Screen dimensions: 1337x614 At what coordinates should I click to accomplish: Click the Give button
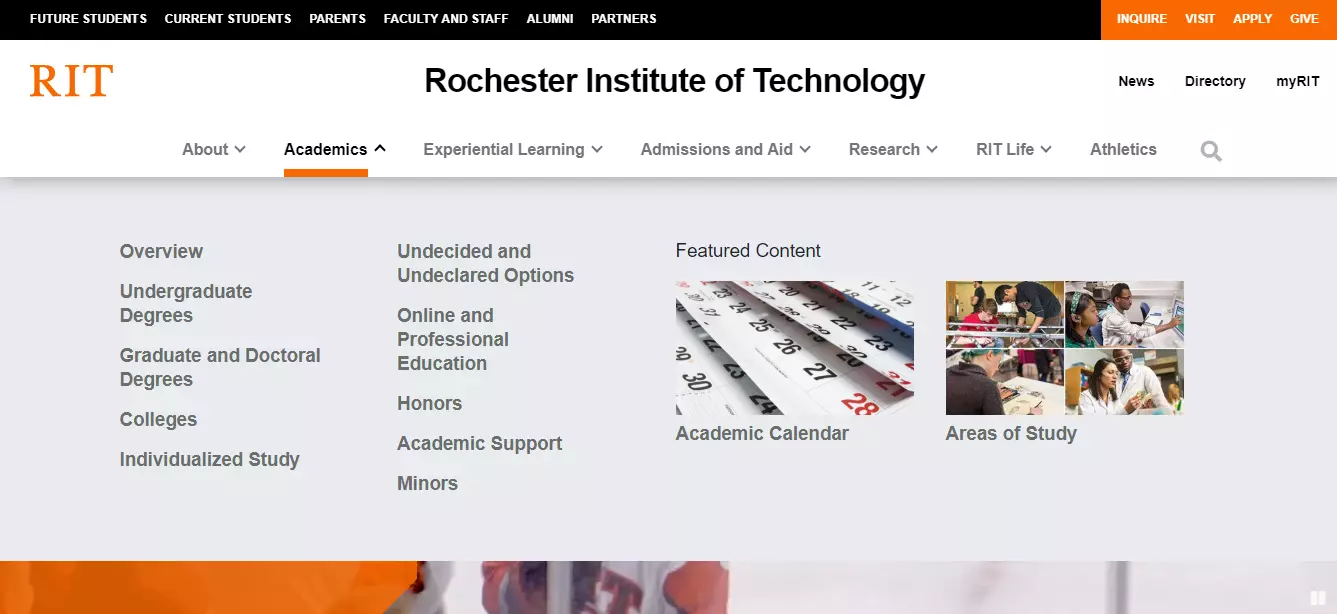pyautogui.click(x=1304, y=19)
